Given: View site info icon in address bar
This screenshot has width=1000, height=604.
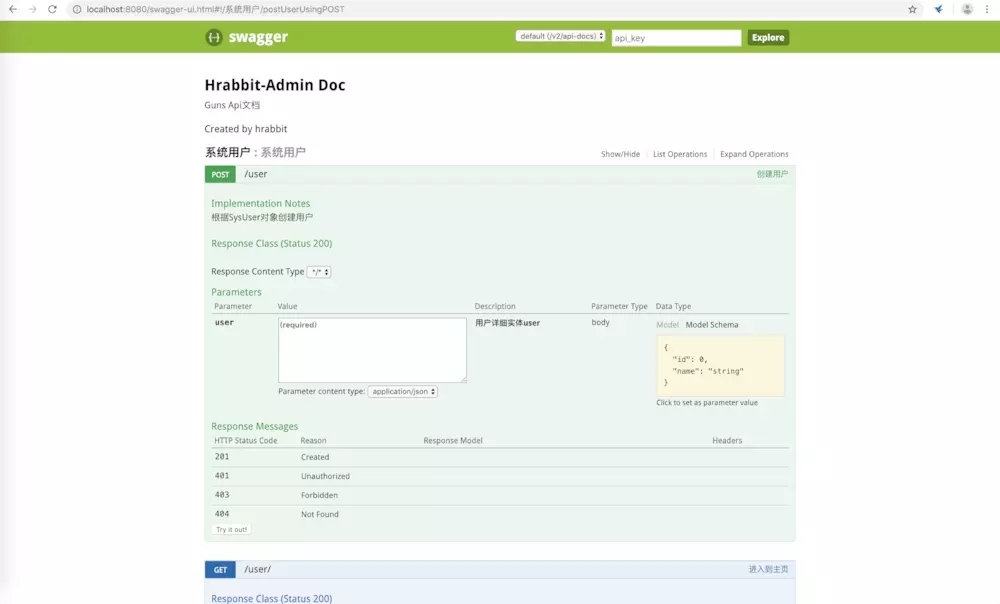Looking at the screenshot, I should coord(77,9).
